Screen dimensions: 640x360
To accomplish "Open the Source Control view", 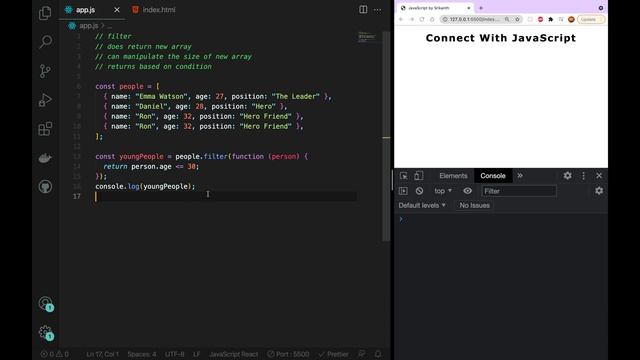I will click(45, 71).
